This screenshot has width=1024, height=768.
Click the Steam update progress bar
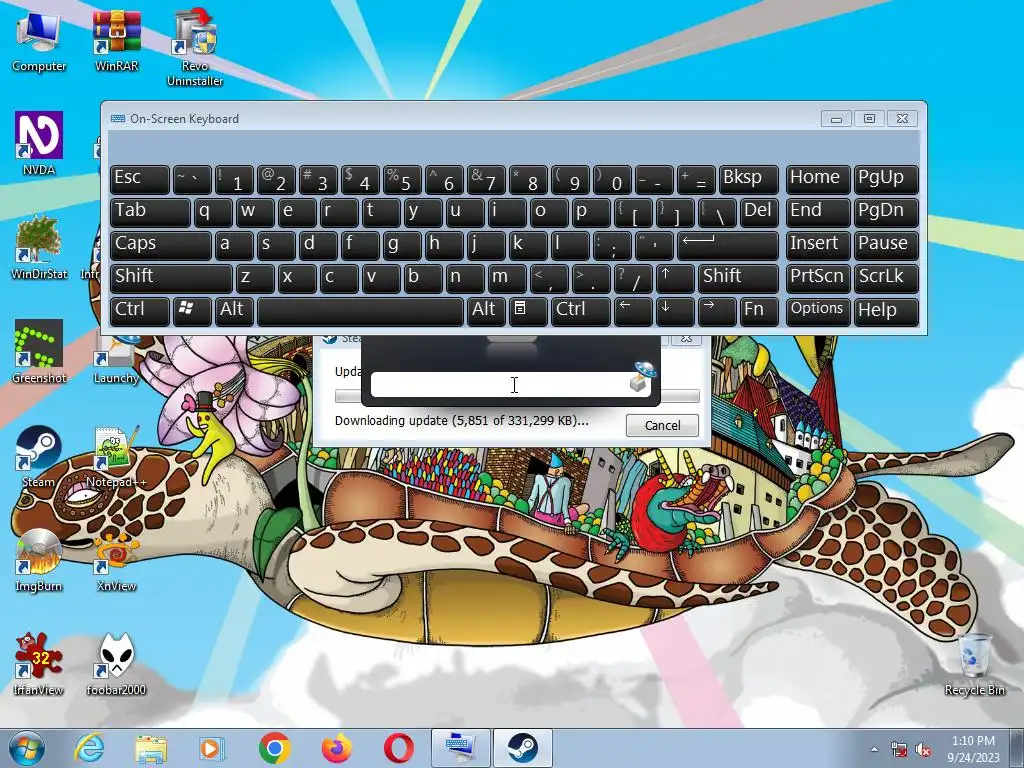[x=680, y=396]
